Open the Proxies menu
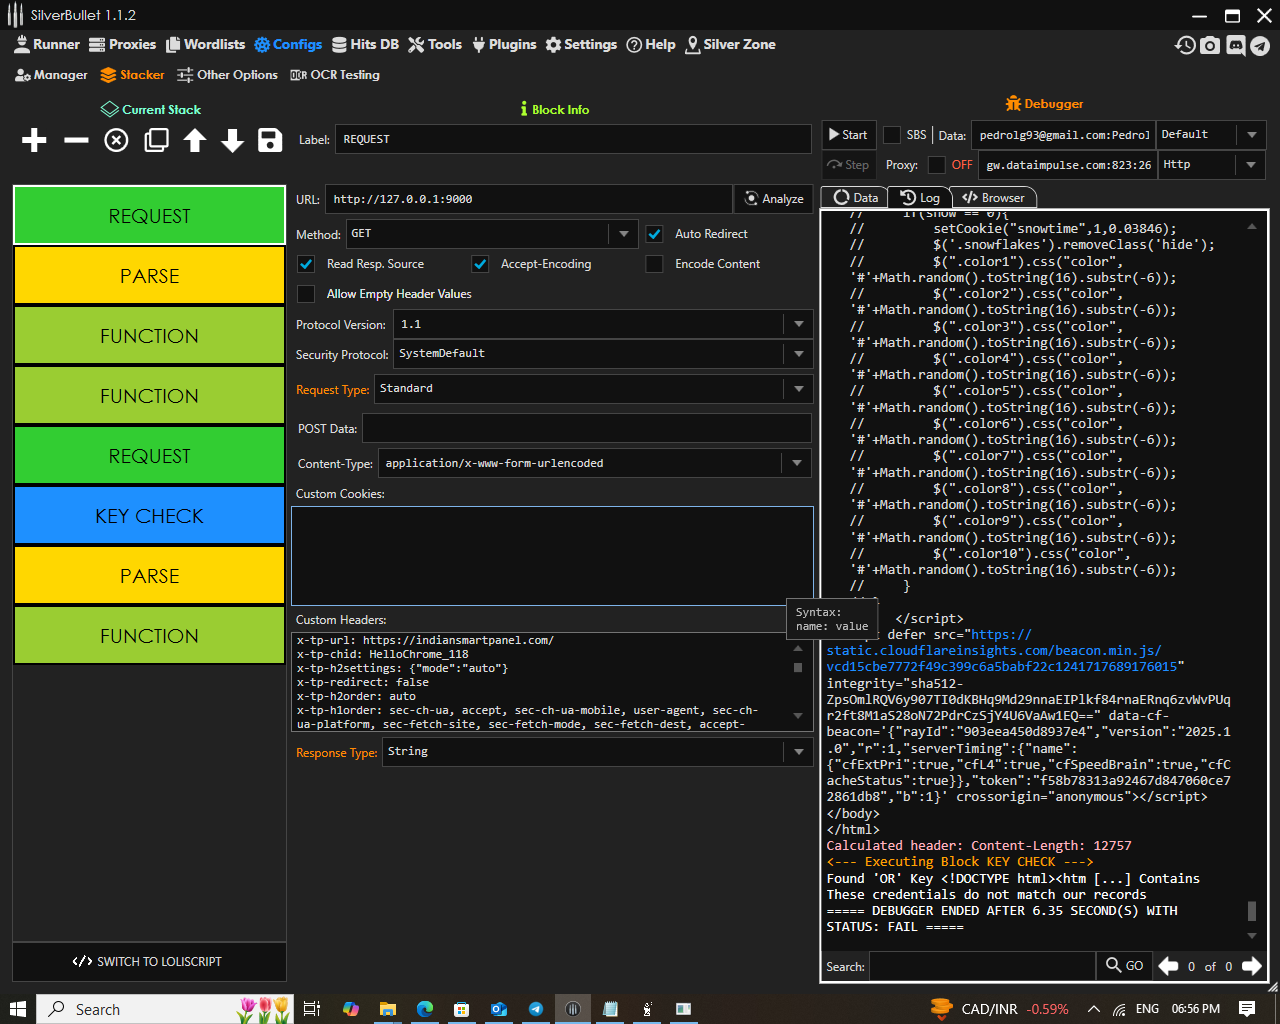The width and height of the screenshot is (1280, 1024). pos(122,45)
